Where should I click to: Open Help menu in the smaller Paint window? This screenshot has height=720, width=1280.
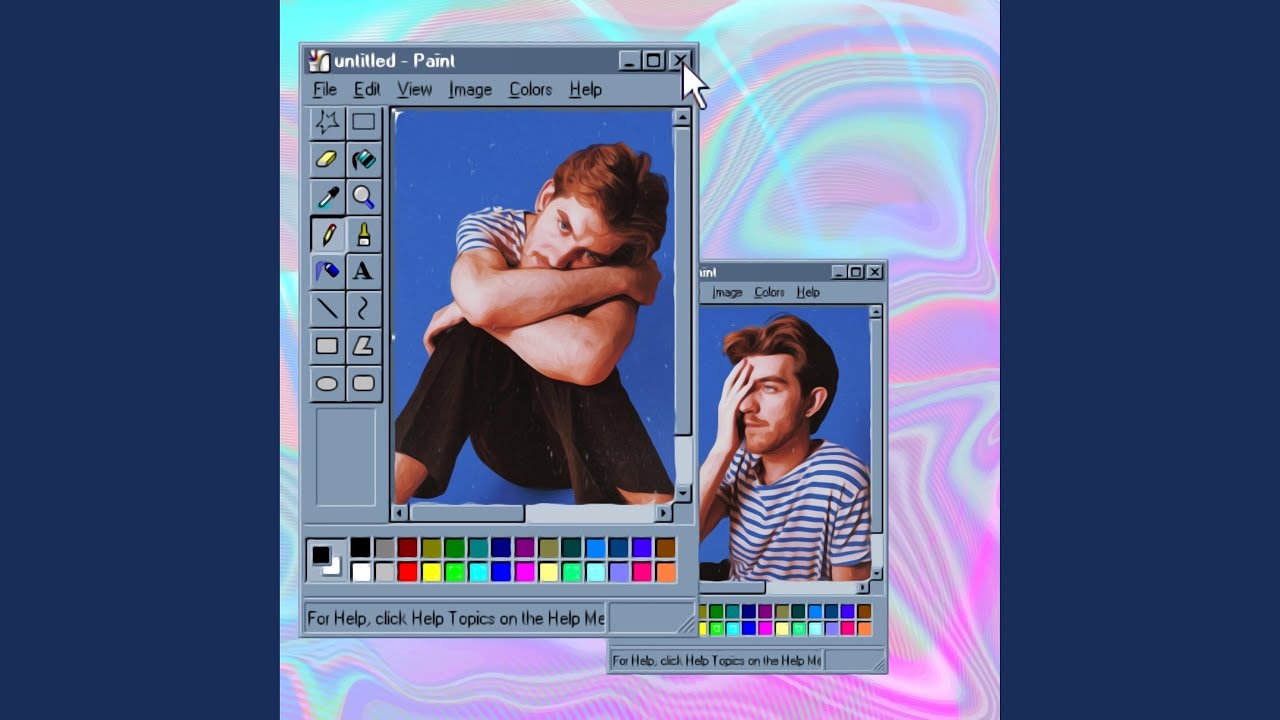(808, 292)
